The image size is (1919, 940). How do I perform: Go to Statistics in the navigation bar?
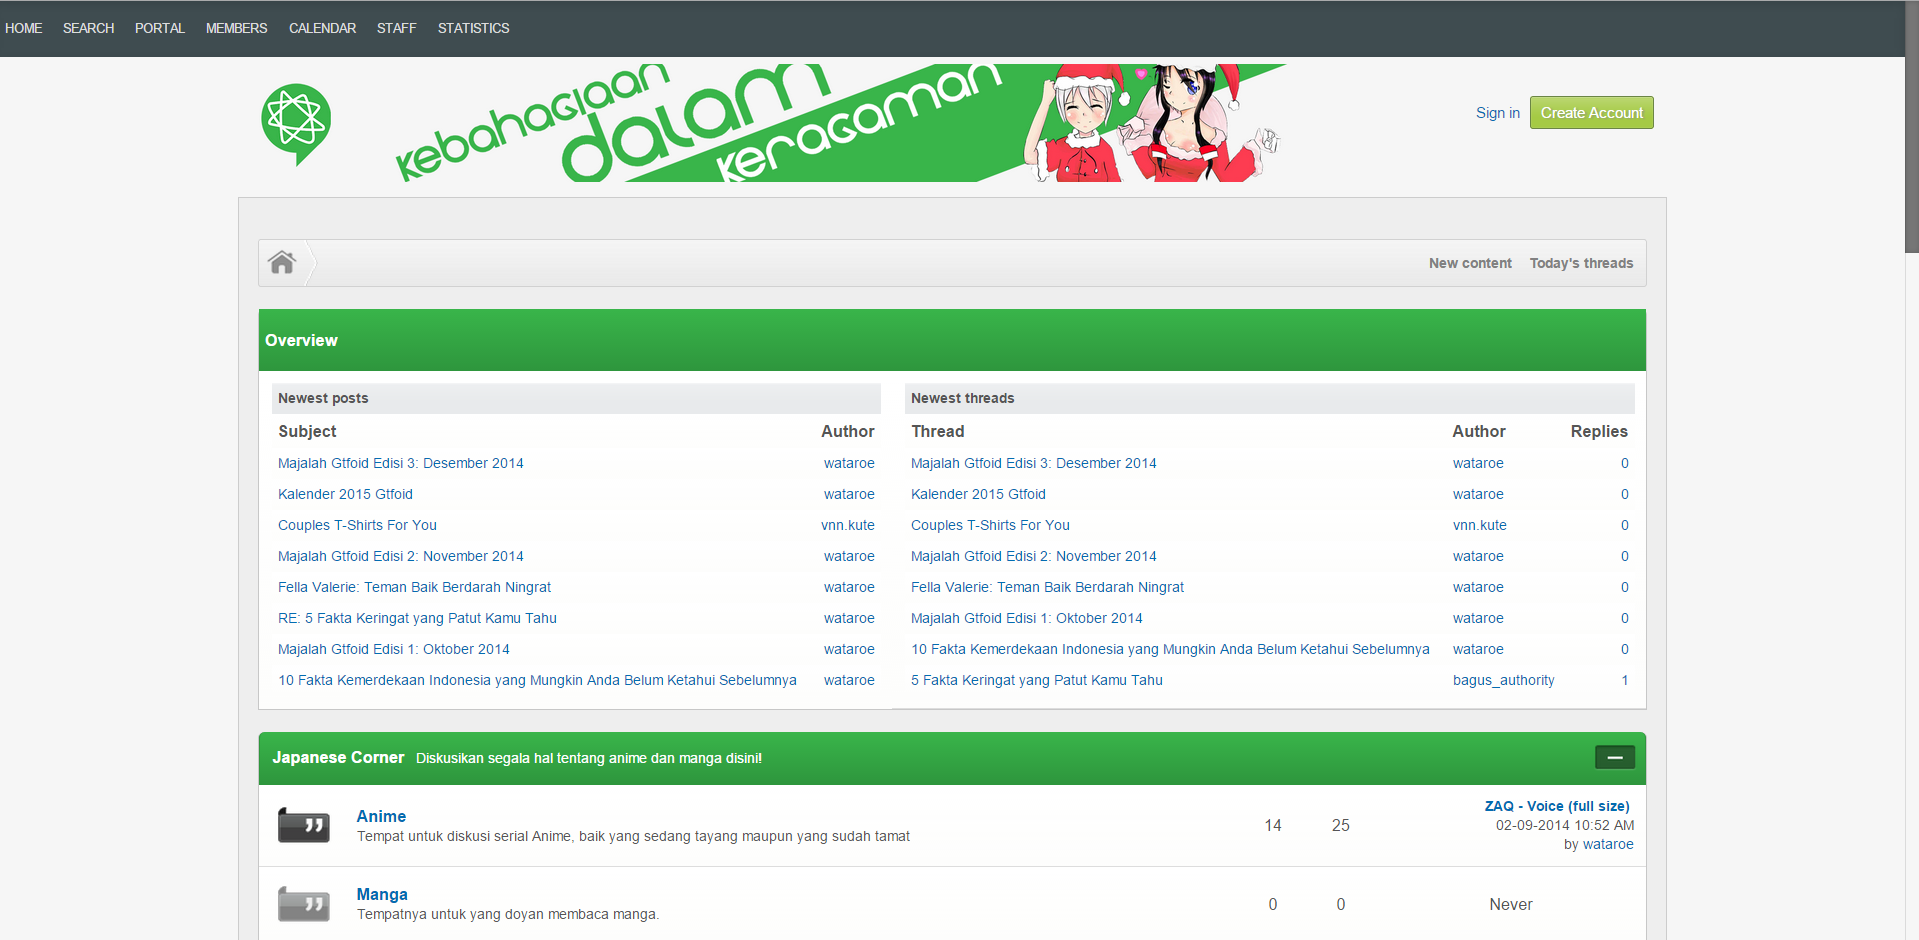point(473,28)
